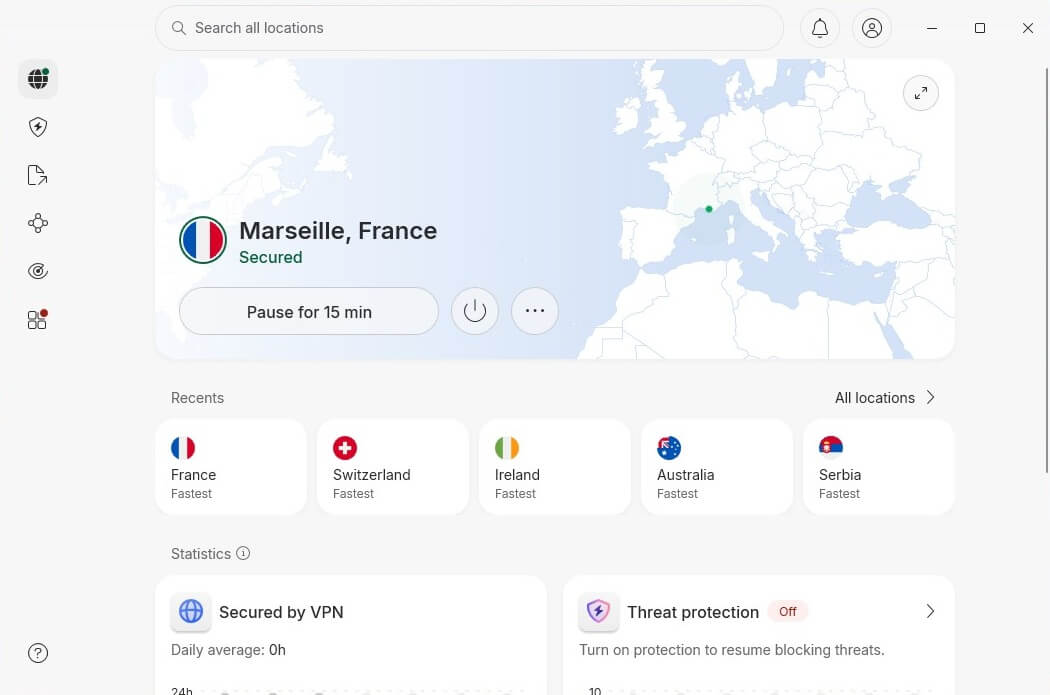Viewport: 1050px width, 695px height.
Task: Open the help question mark icon
Action: 38,653
